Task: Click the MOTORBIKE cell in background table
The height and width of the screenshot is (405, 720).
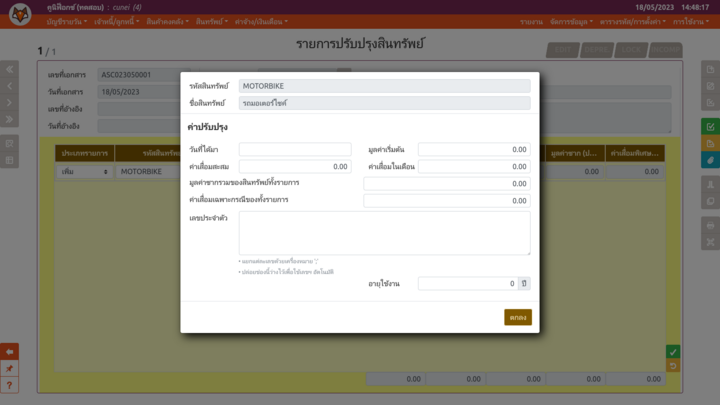Action: 147,171
